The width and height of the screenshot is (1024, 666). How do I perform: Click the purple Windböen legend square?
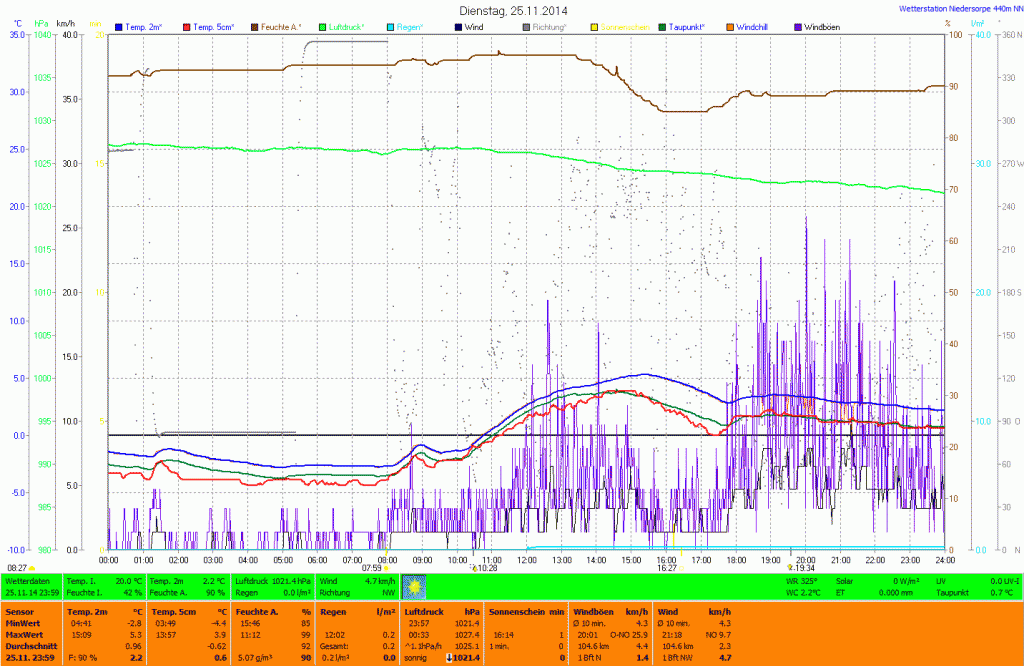(x=799, y=26)
